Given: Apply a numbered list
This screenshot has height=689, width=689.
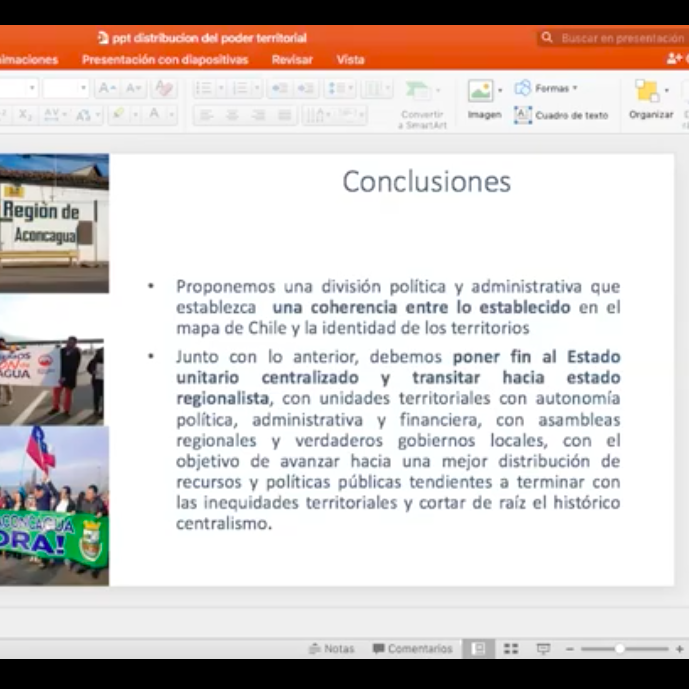Looking at the screenshot, I should pos(240,88).
